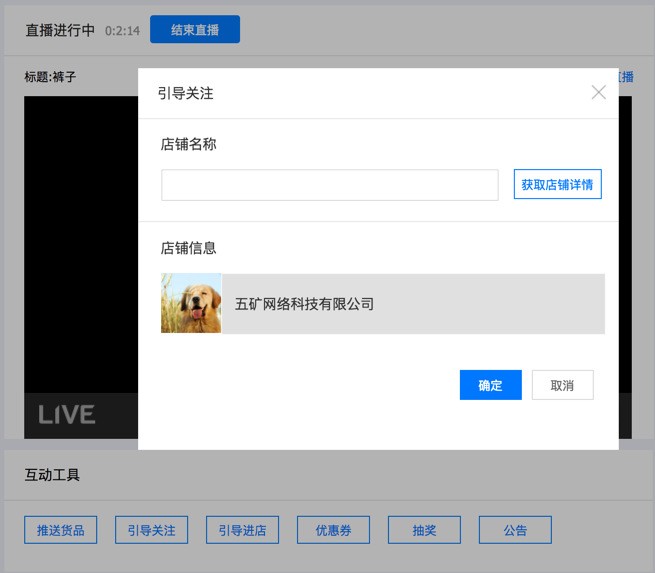Close the 引导关注 dialog with the X
This screenshot has height=573, width=655.
598,93
